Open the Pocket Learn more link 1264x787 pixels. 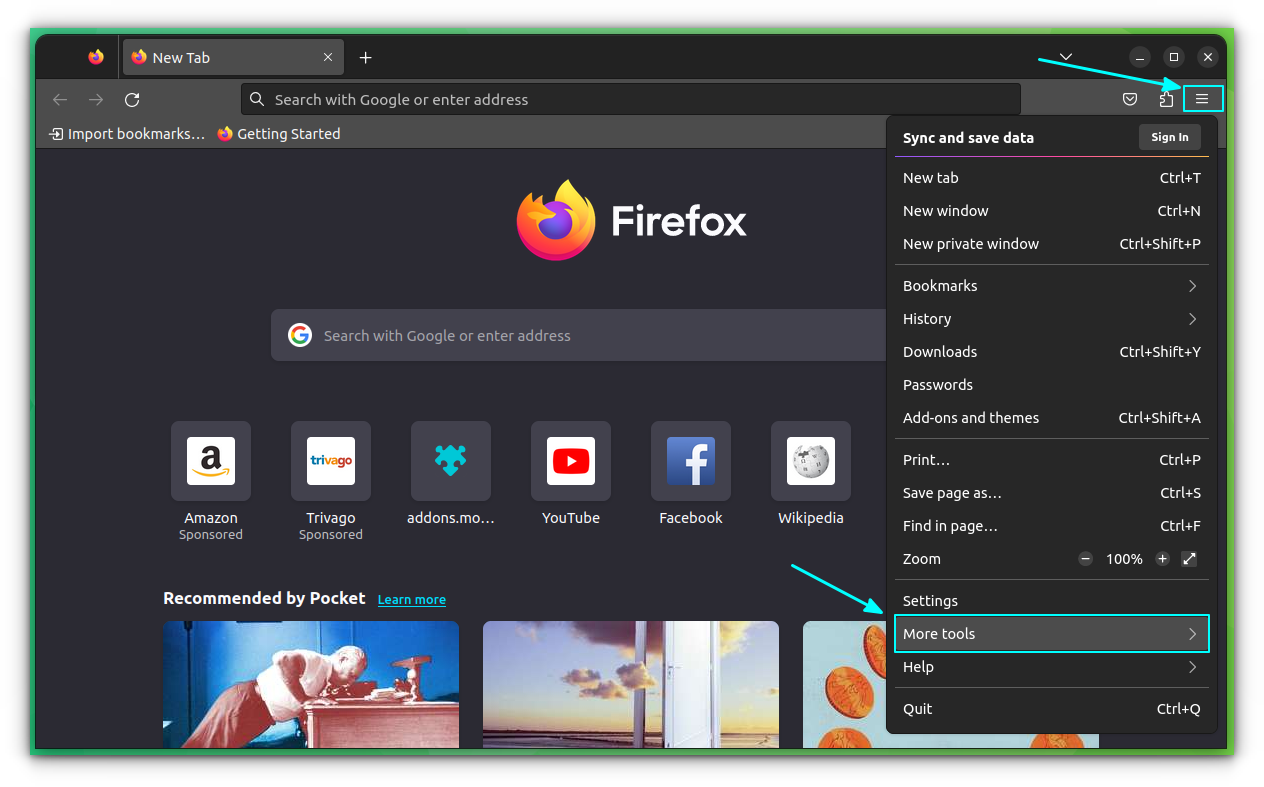[x=411, y=599]
